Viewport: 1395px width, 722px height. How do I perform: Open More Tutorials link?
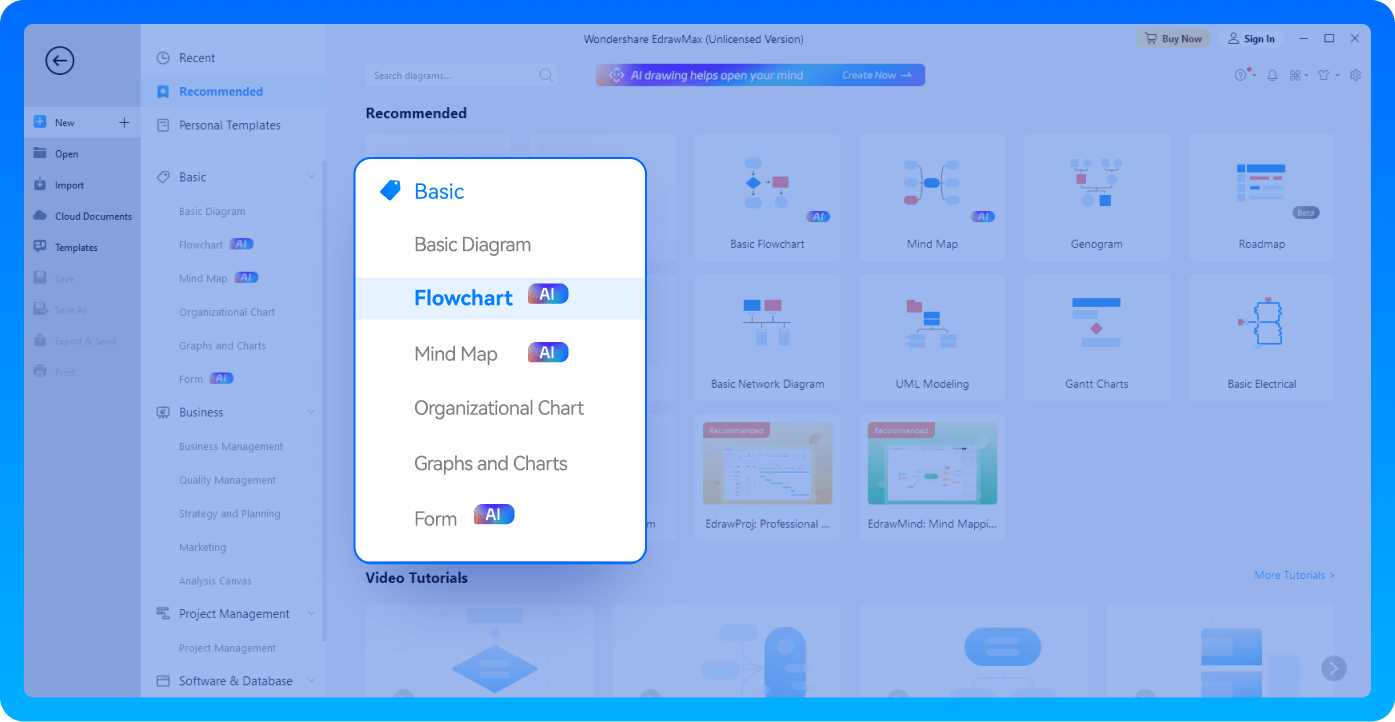pyautogui.click(x=1294, y=575)
